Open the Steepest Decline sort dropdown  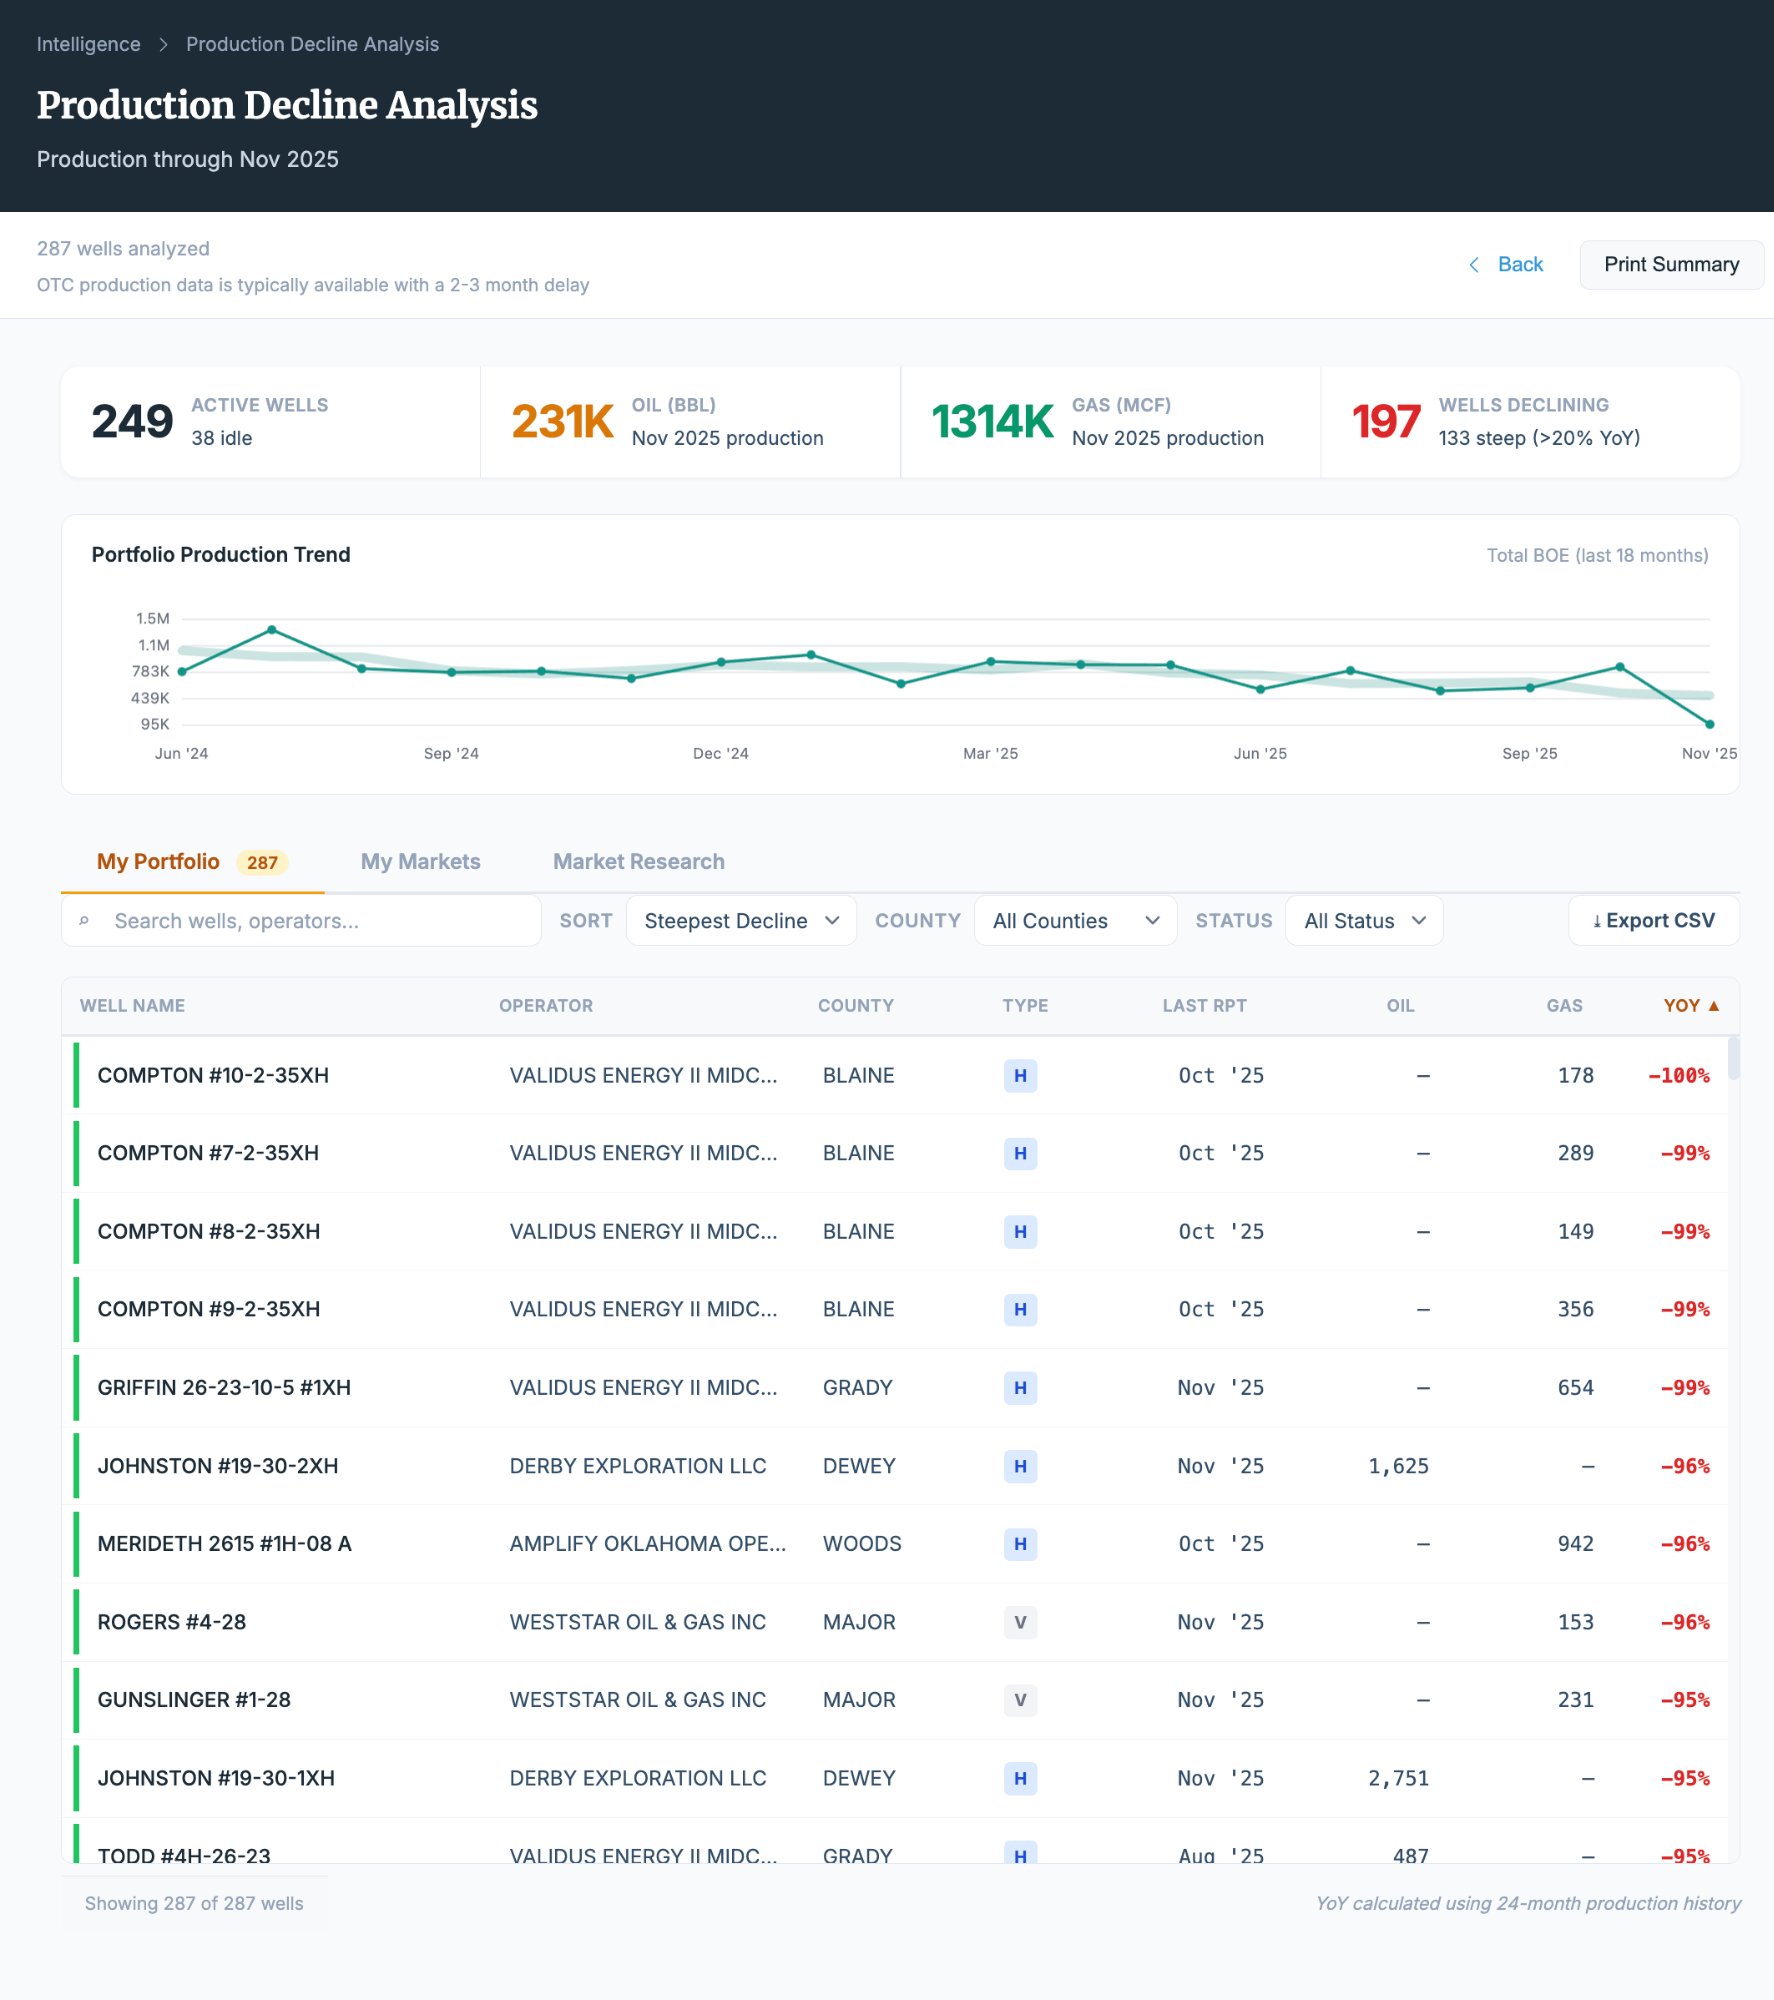[741, 921]
